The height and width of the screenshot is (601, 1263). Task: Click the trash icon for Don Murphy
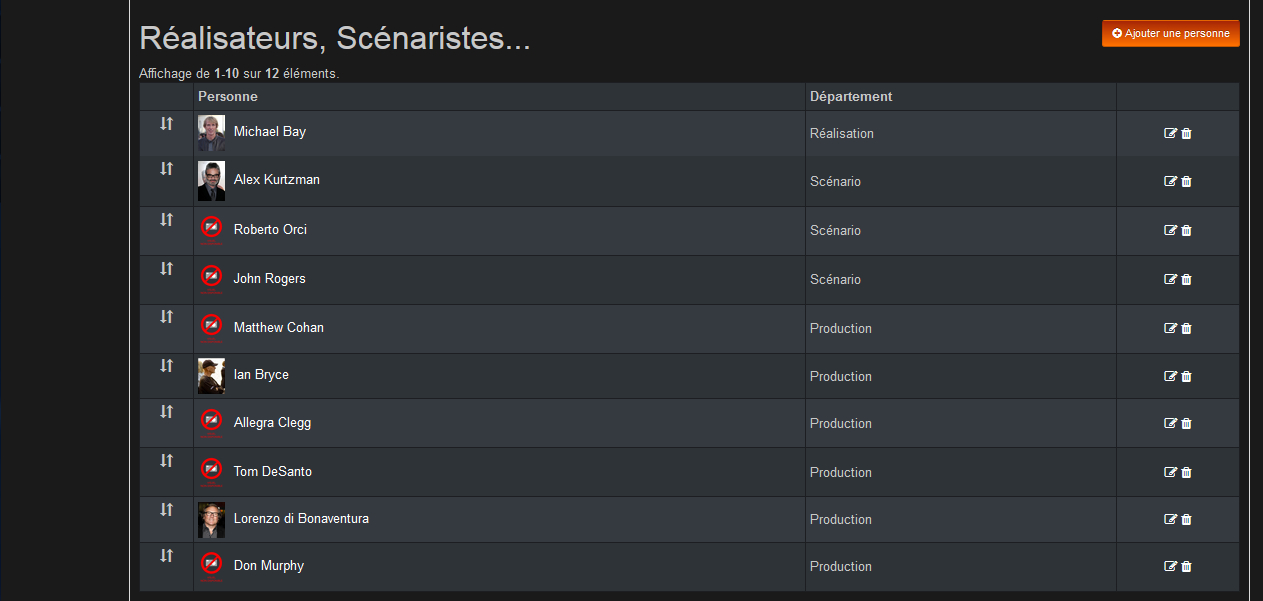pos(1186,567)
